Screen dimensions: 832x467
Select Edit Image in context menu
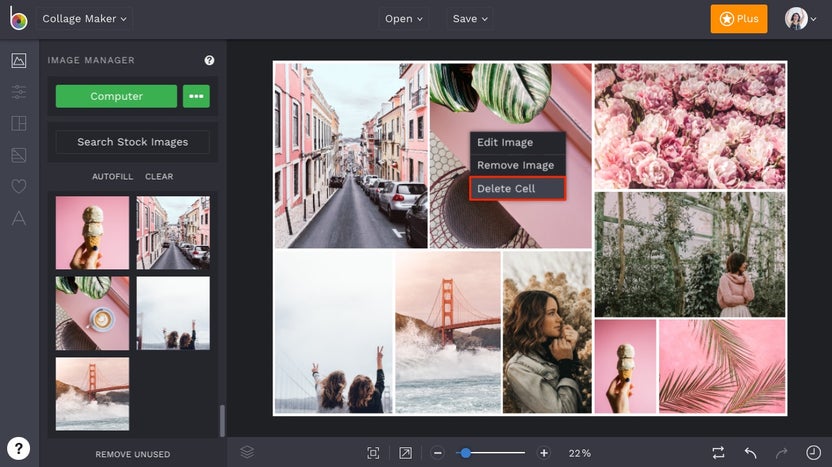coord(505,143)
